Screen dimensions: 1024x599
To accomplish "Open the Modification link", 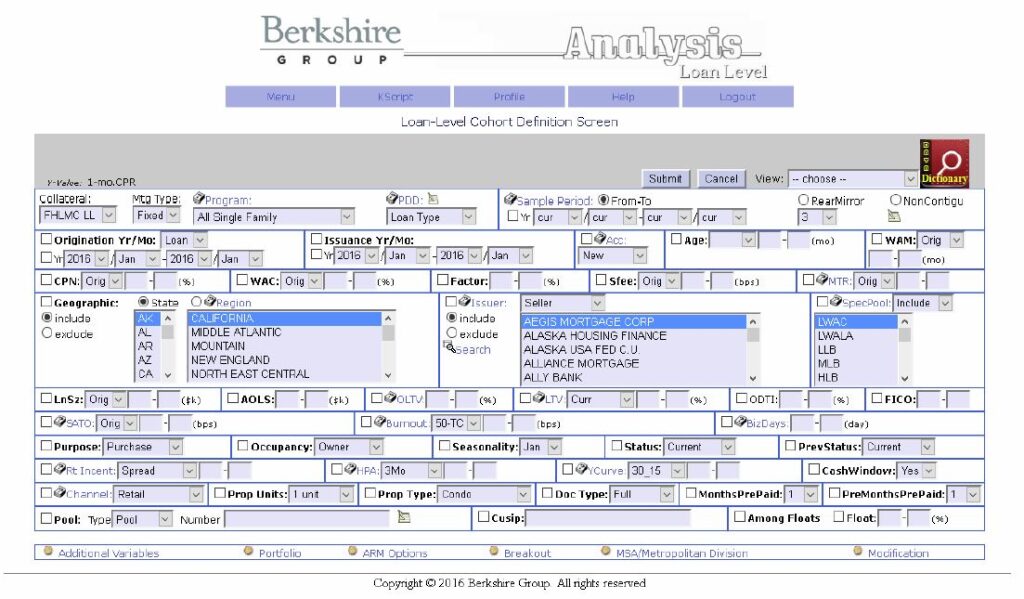I will 898,553.
